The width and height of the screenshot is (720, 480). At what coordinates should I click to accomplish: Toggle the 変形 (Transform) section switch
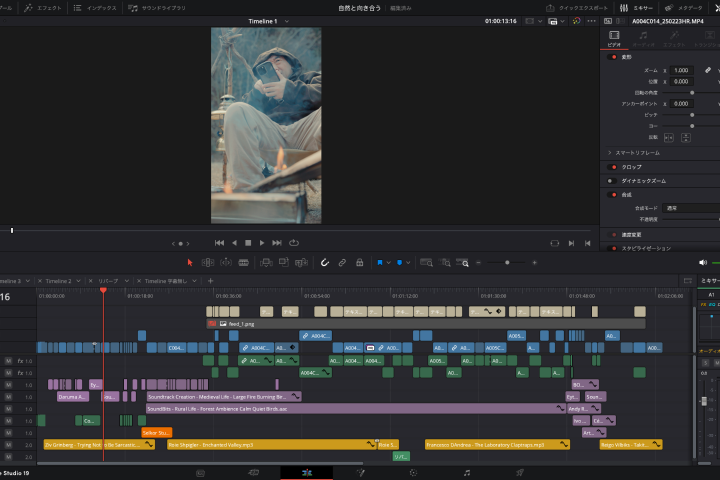[x=612, y=57]
